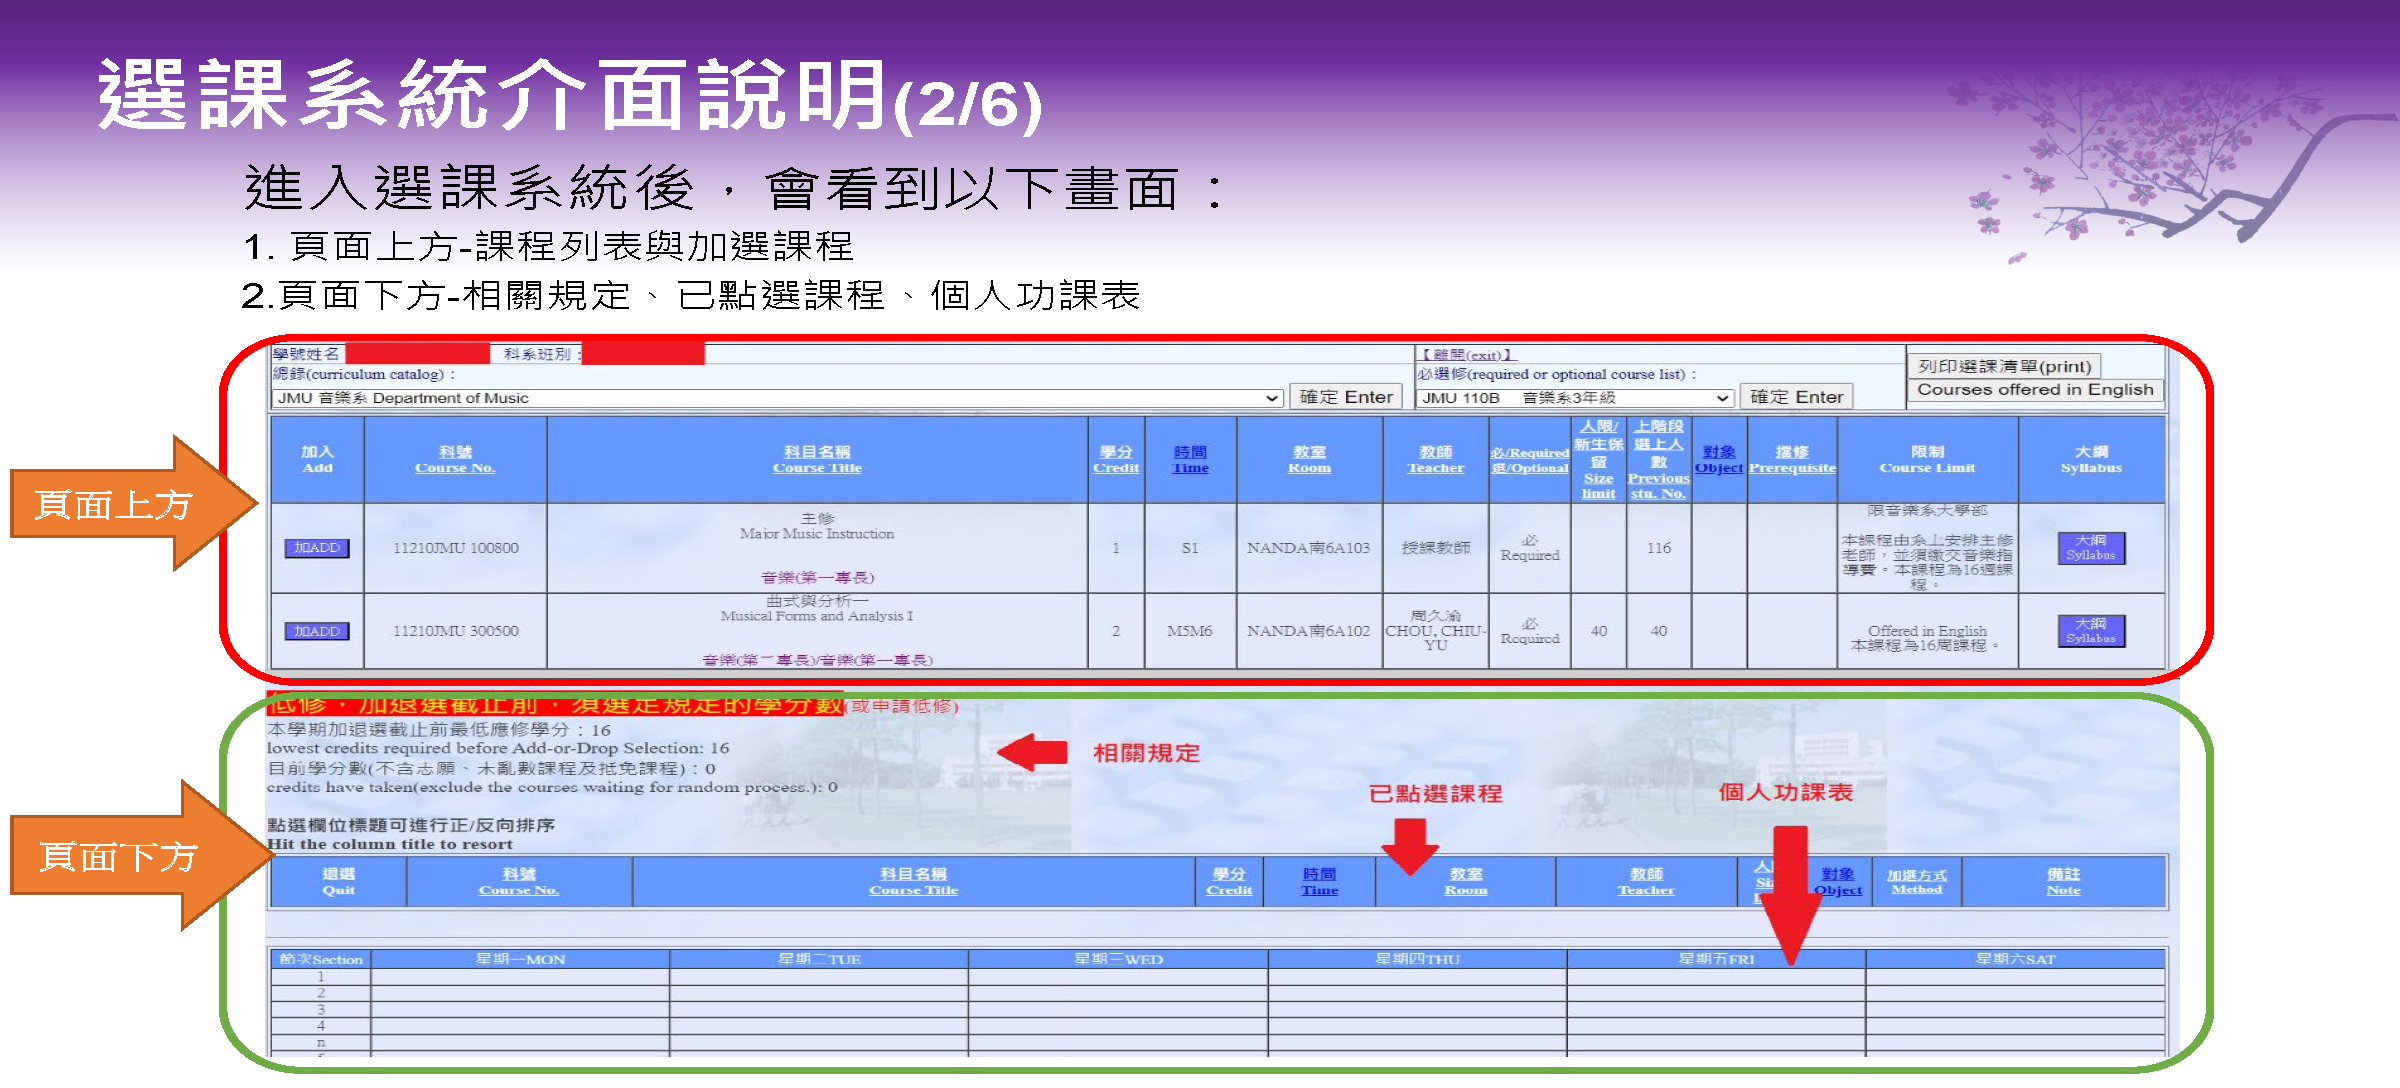
Task: Click the 星期二TUE timetable column header
Action: [819, 959]
